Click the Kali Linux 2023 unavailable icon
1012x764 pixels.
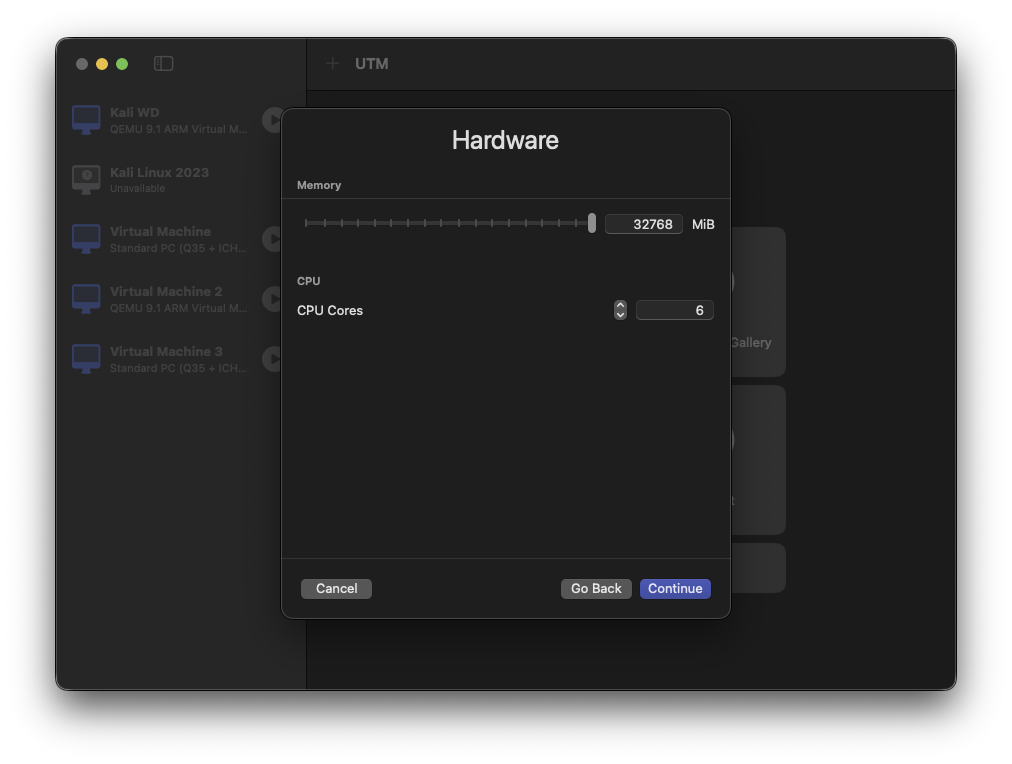pyautogui.click(x=86, y=180)
